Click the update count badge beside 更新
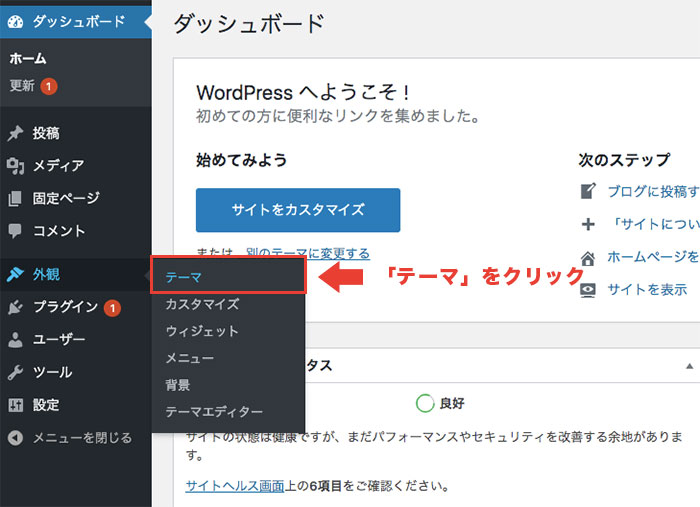700x507 pixels. [x=49, y=86]
